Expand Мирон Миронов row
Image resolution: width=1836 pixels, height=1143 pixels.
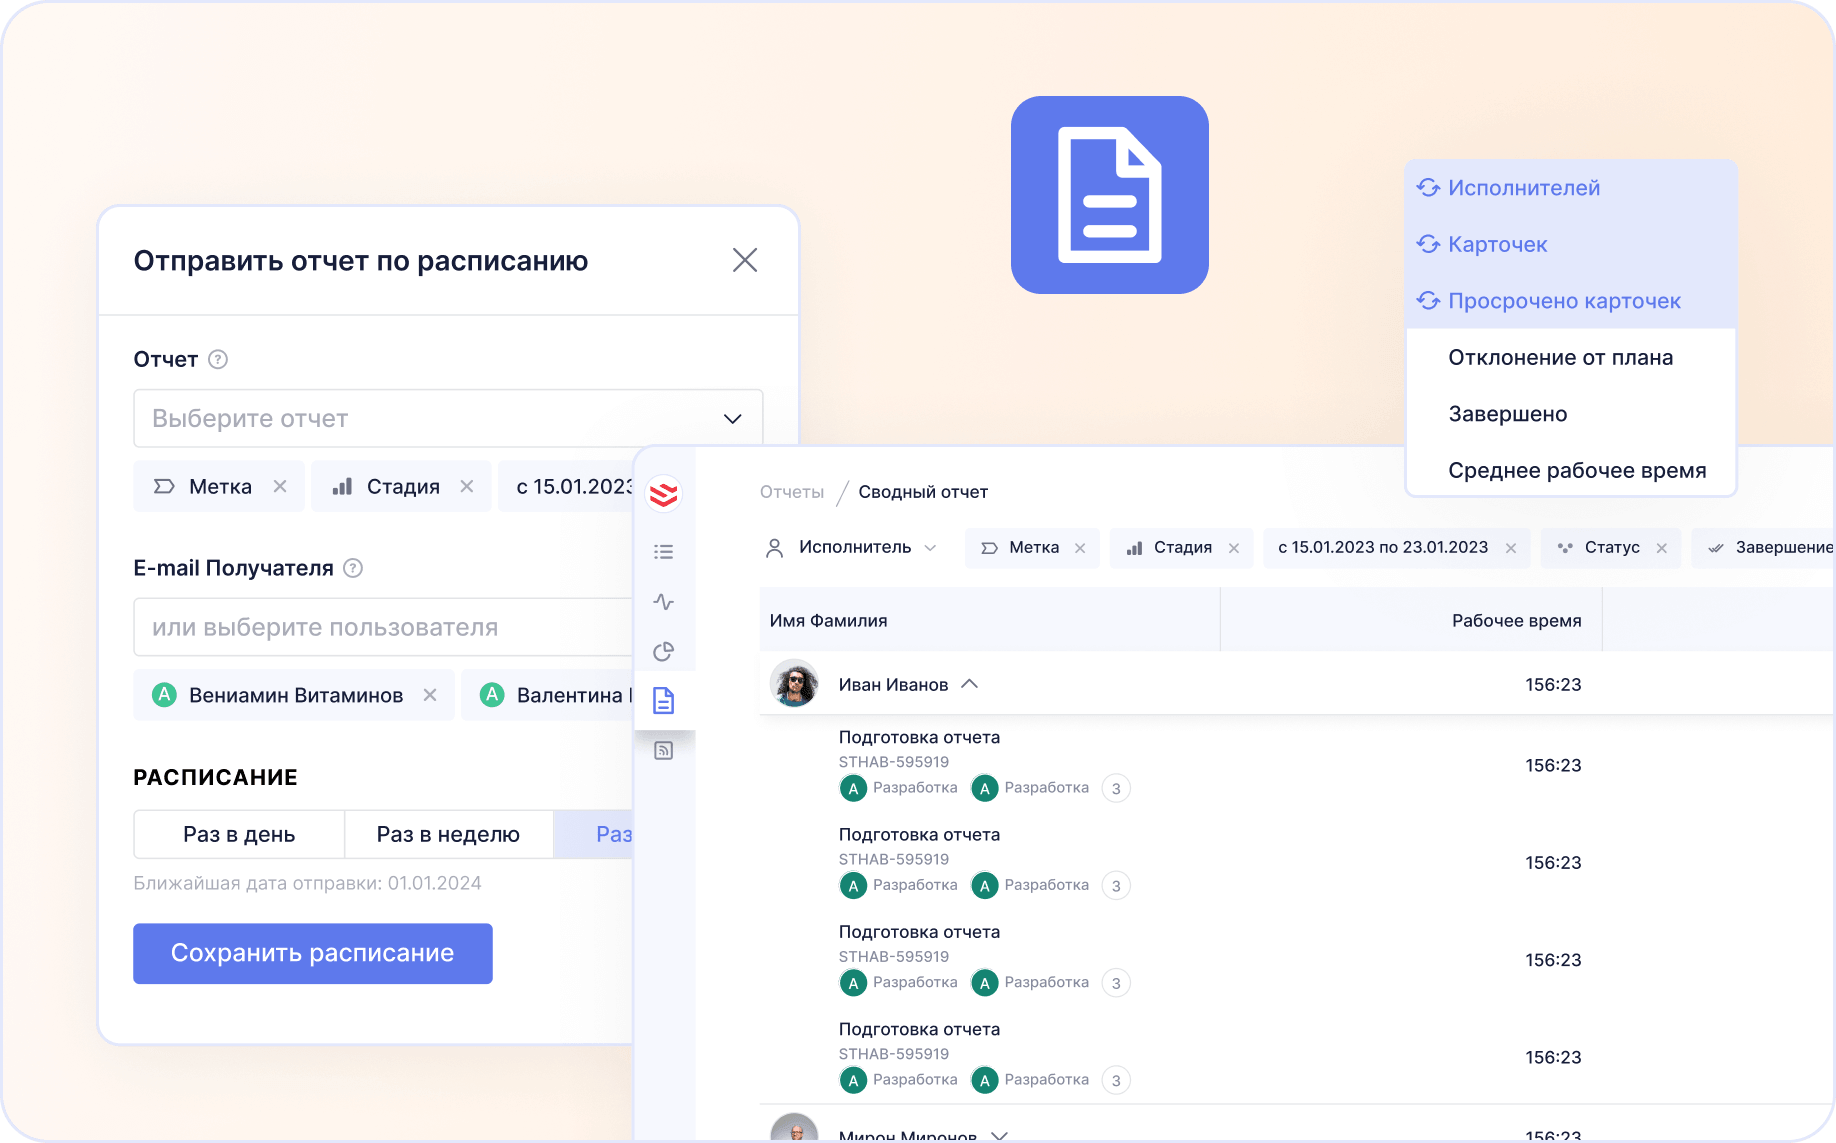pyautogui.click(x=999, y=1136)
